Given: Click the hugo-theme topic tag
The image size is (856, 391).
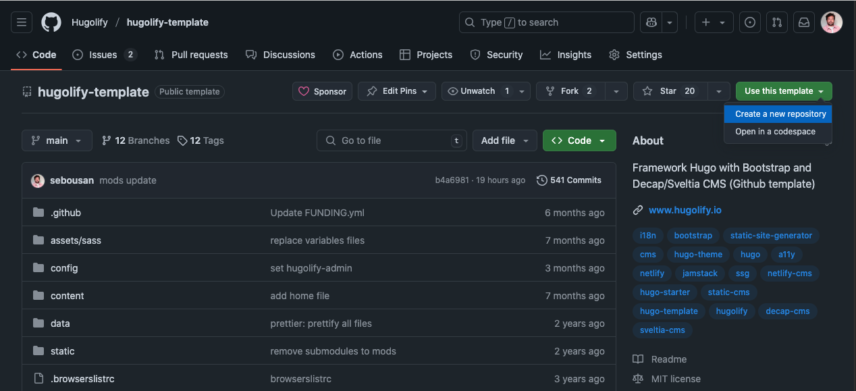Looking at the screenshot, I should click(698, 254).
